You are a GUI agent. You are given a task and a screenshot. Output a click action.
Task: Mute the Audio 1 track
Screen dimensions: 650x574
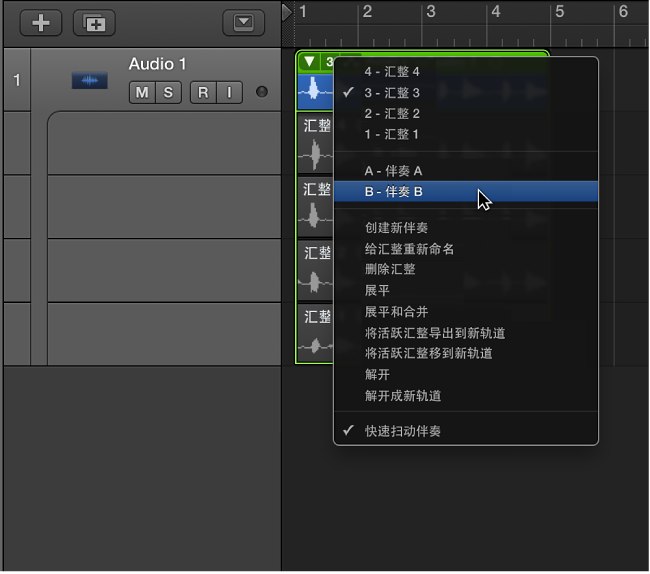141,93
